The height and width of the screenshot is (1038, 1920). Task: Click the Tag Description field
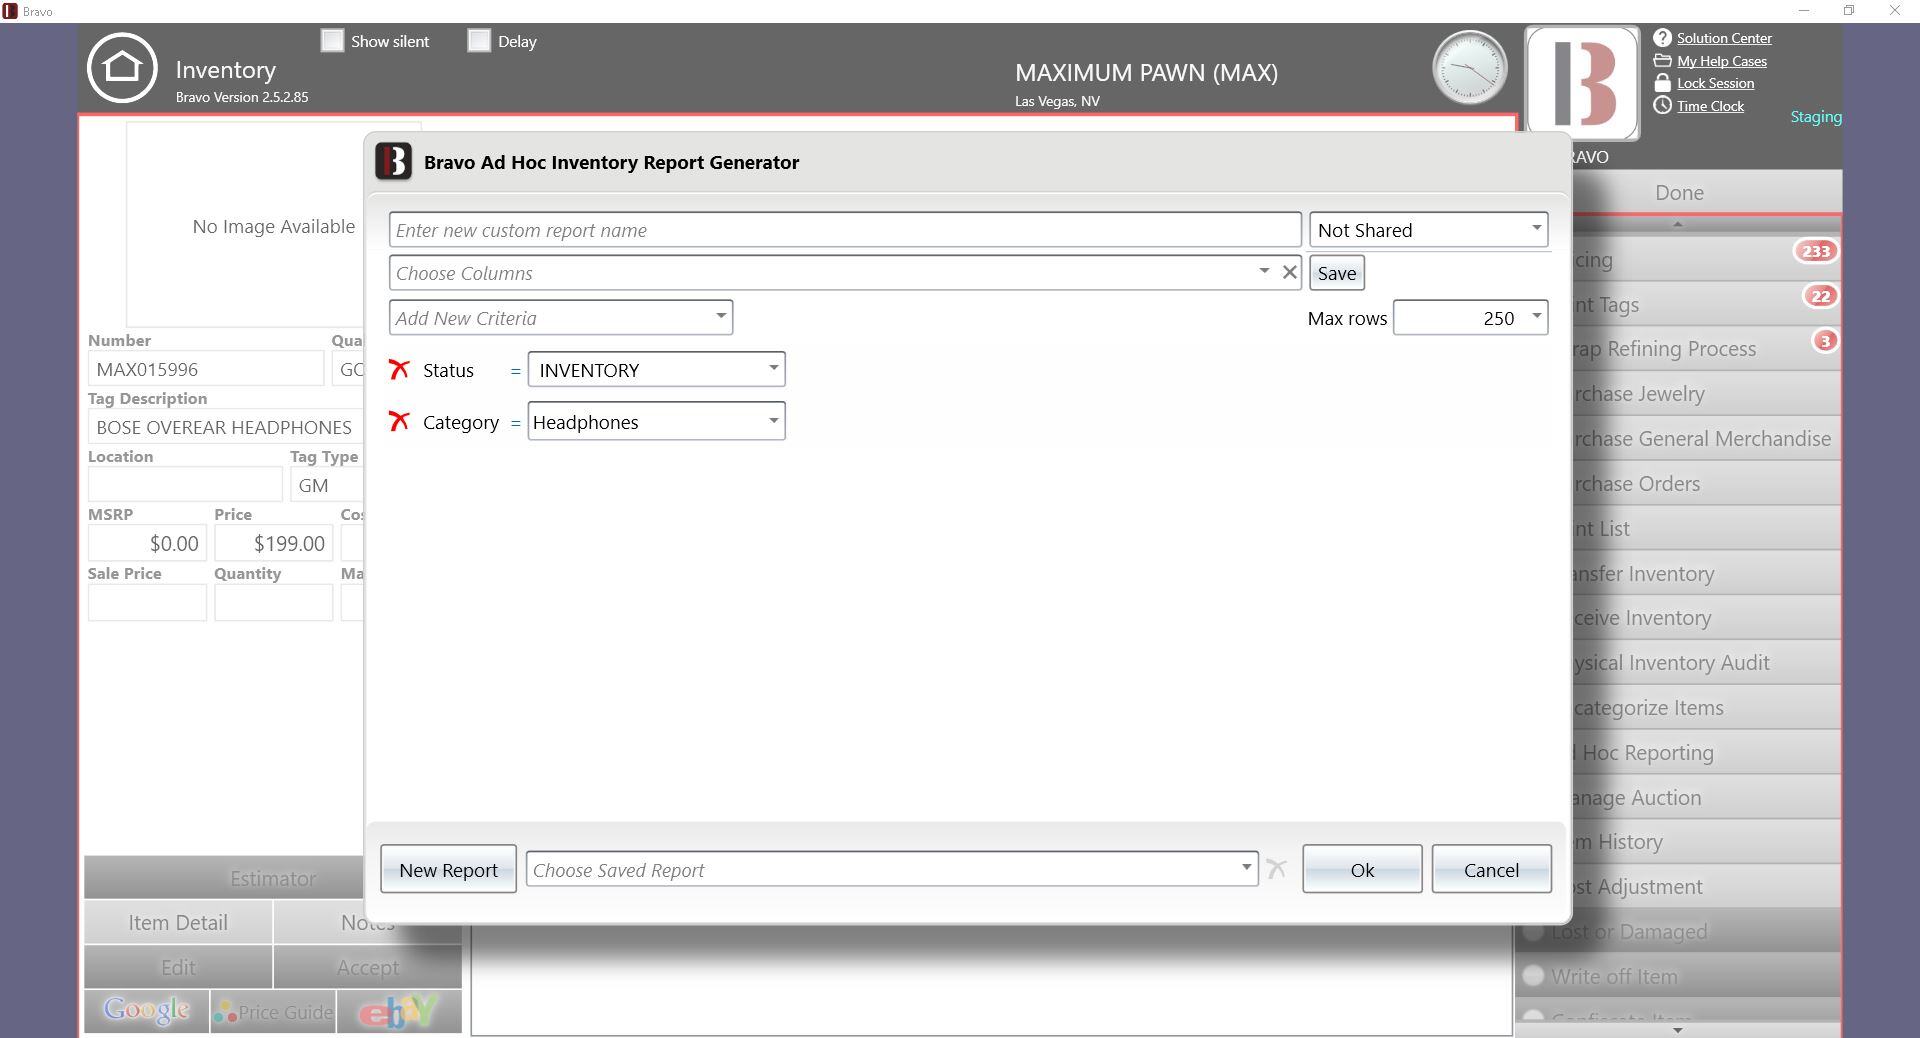(x=226, y=427)
